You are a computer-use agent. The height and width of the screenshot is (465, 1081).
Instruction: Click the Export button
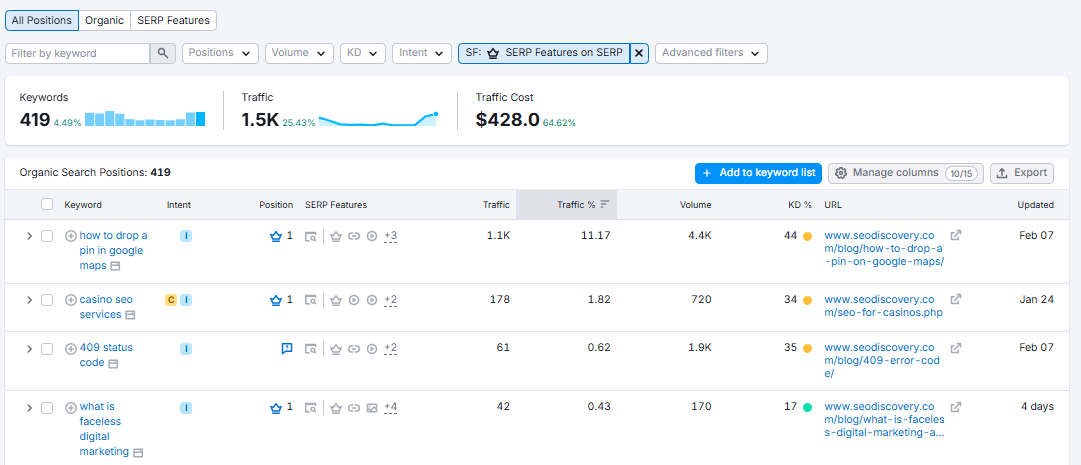click(x=1022, y=172)
